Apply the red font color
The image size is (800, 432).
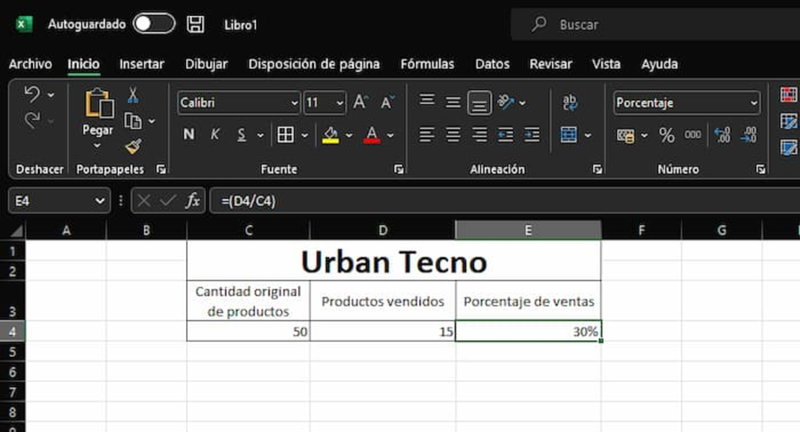[x=371, y=135]
